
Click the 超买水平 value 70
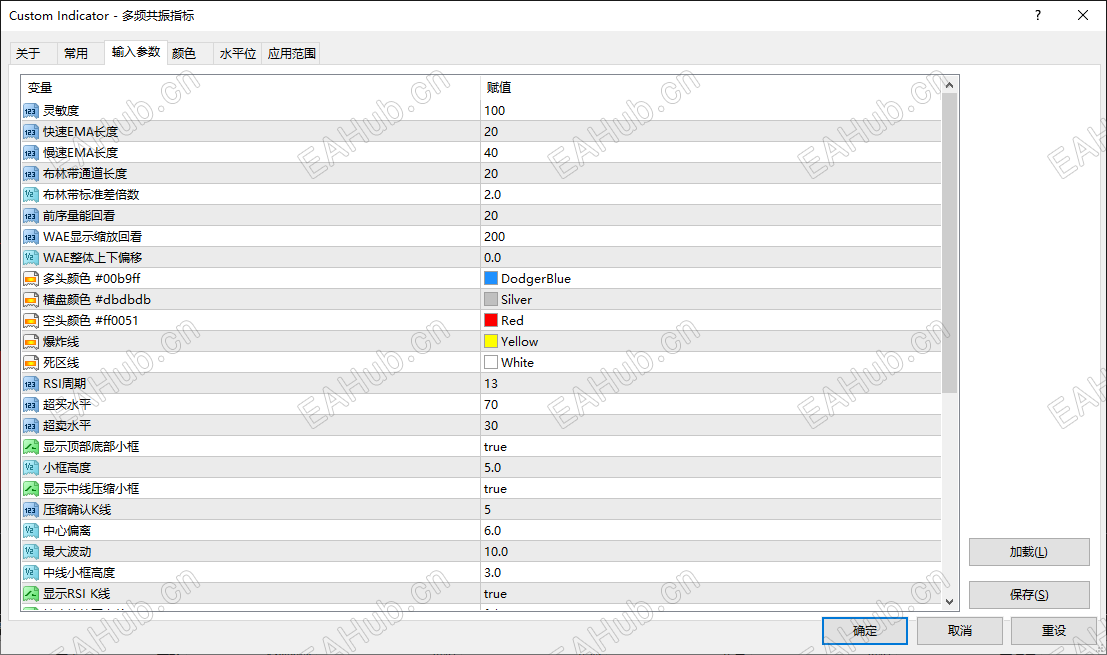(491, 405)
